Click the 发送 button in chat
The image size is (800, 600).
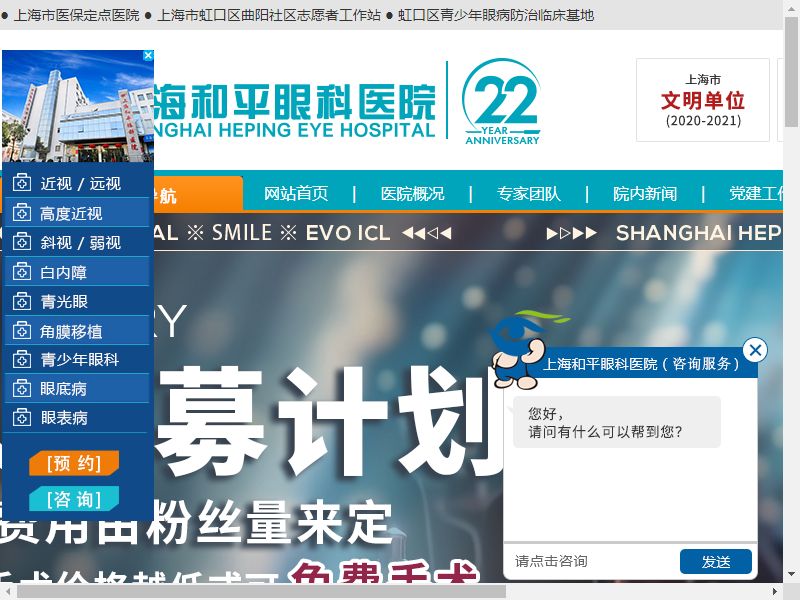(716, 562)
